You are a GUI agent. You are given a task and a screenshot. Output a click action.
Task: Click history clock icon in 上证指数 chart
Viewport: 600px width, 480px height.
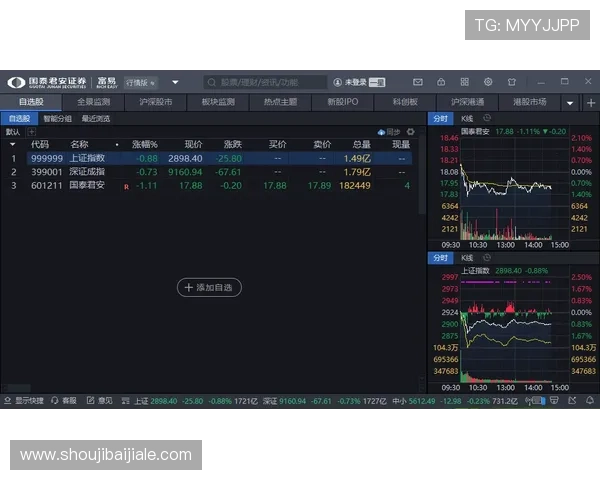pyautogui.click(x=487, y=257)
